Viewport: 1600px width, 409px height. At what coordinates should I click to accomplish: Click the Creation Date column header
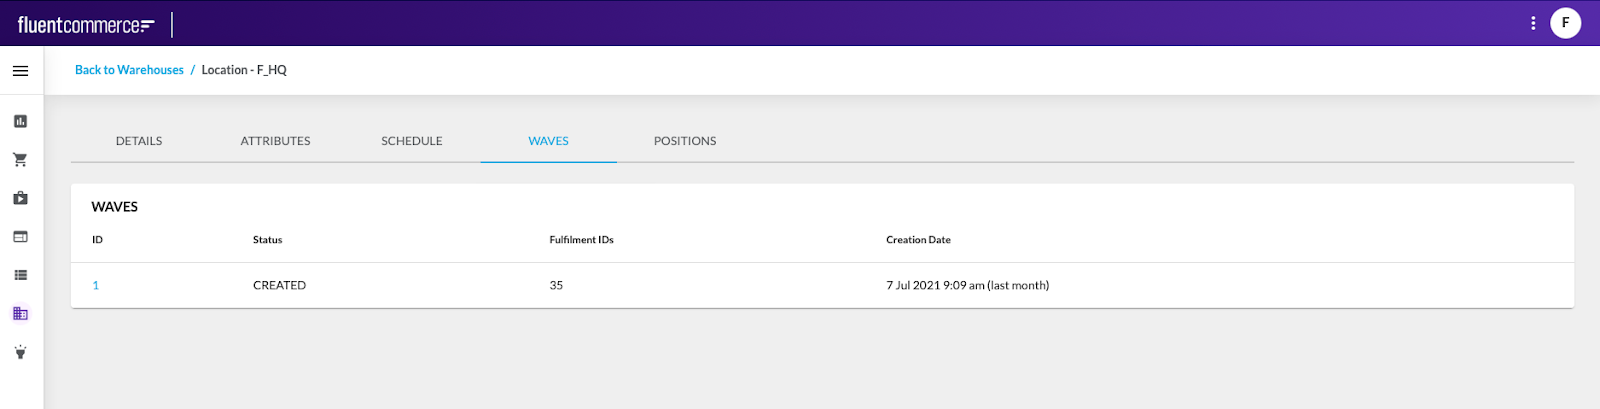918,240
